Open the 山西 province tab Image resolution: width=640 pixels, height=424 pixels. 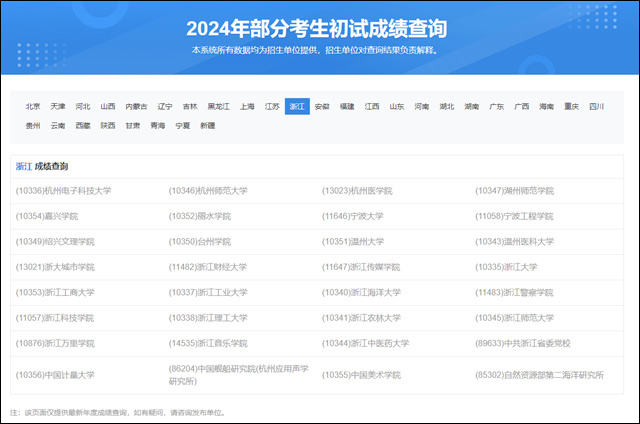(x=108, y=107)
